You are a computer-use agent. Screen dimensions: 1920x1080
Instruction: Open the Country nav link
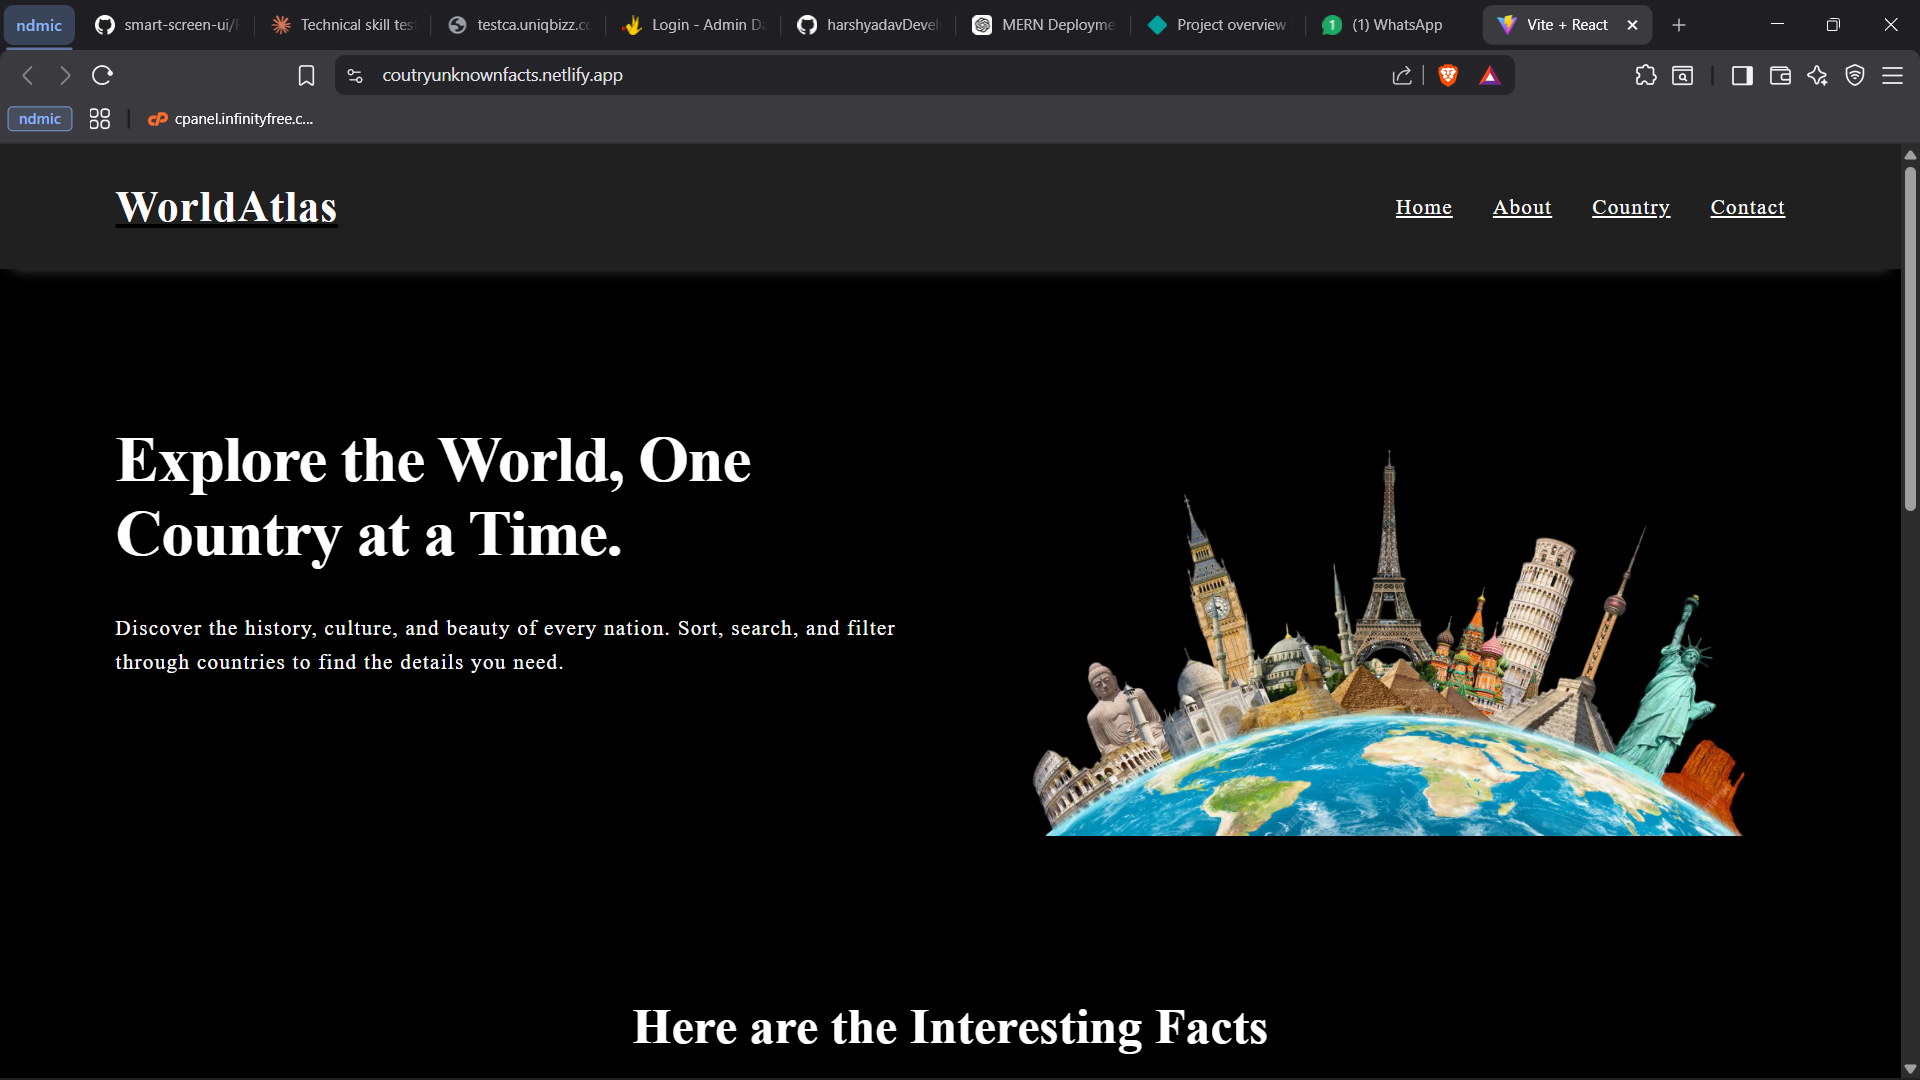1630,207
